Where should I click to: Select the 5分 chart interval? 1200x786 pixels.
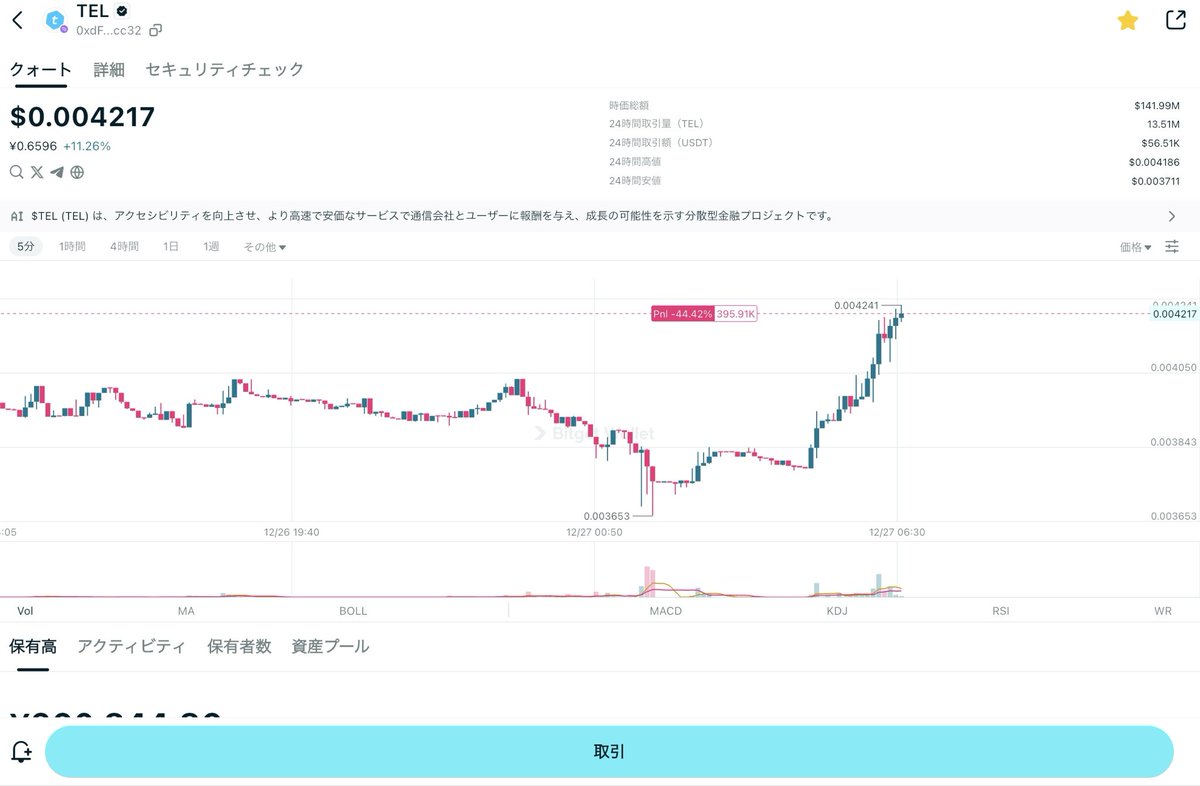pyautogui.click(x=26, y=246)
